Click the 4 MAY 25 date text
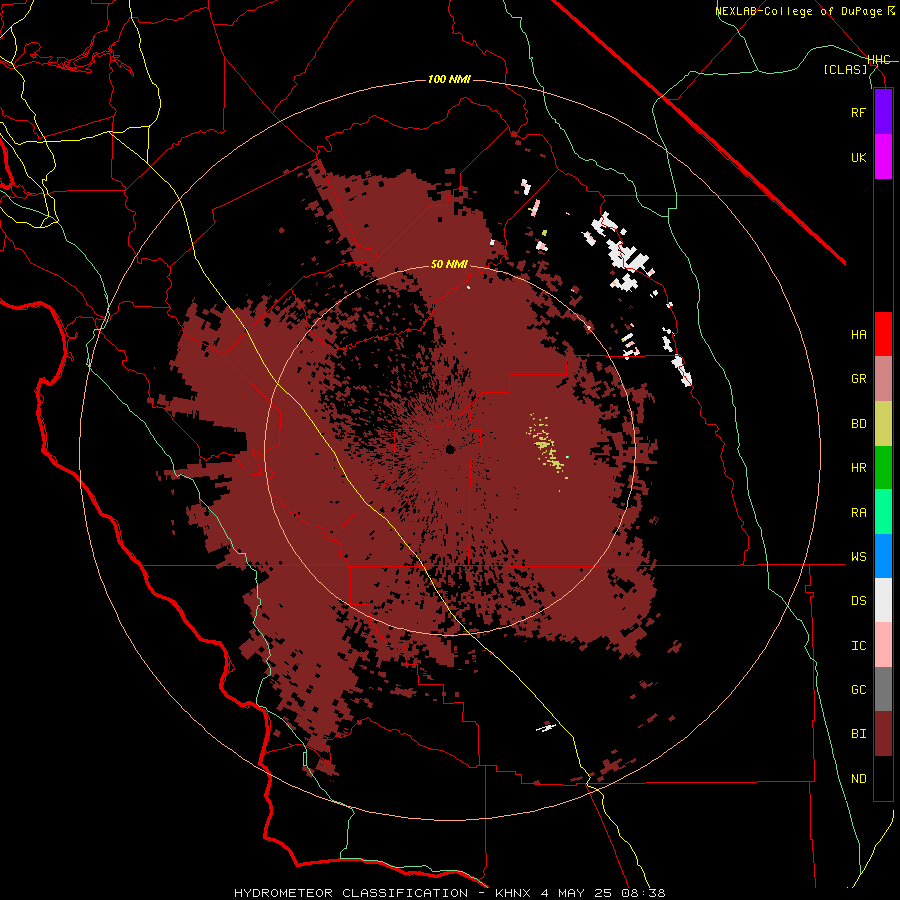 point(576,893)
